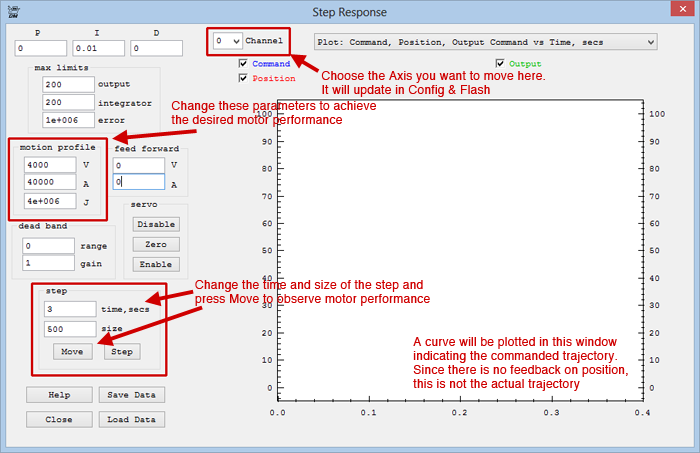
Task: Click the servo Zero button
Action: (155, 244)
